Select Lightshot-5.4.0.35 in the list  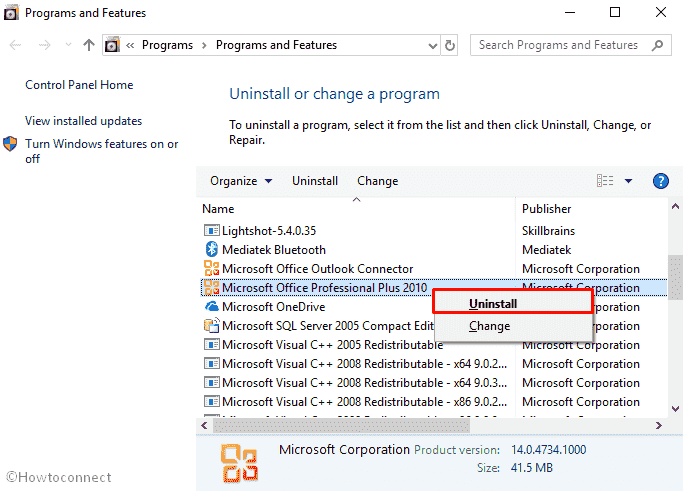(x=269, y=230)
